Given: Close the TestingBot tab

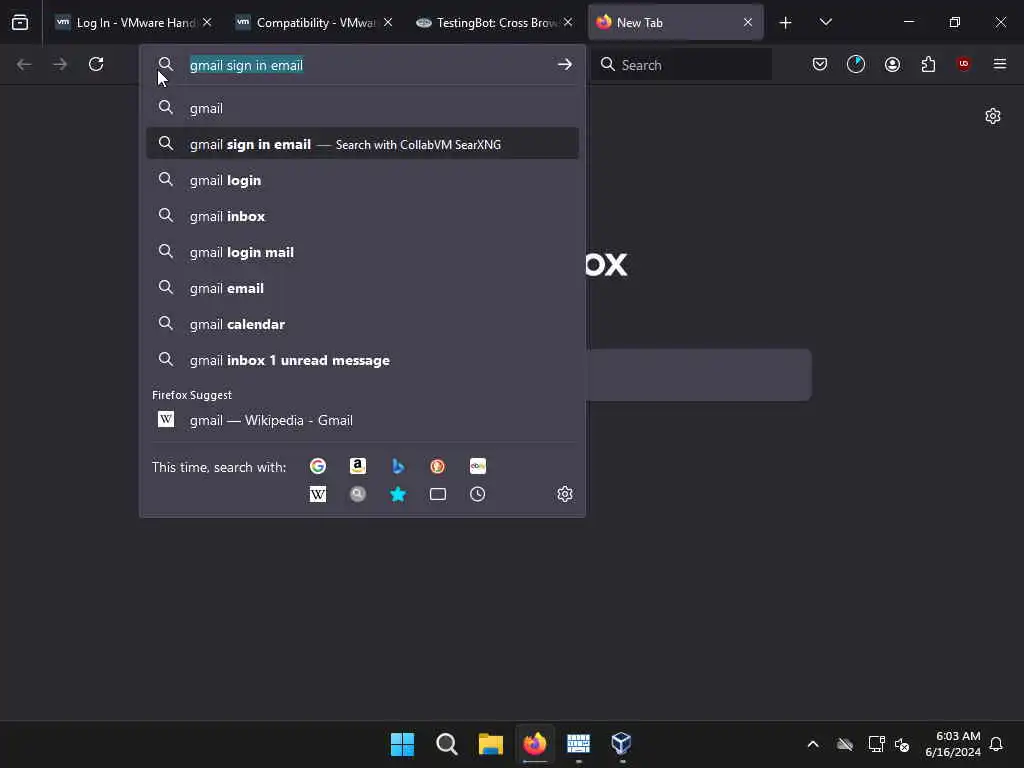Looking at the screenshot, I should 568,22.
